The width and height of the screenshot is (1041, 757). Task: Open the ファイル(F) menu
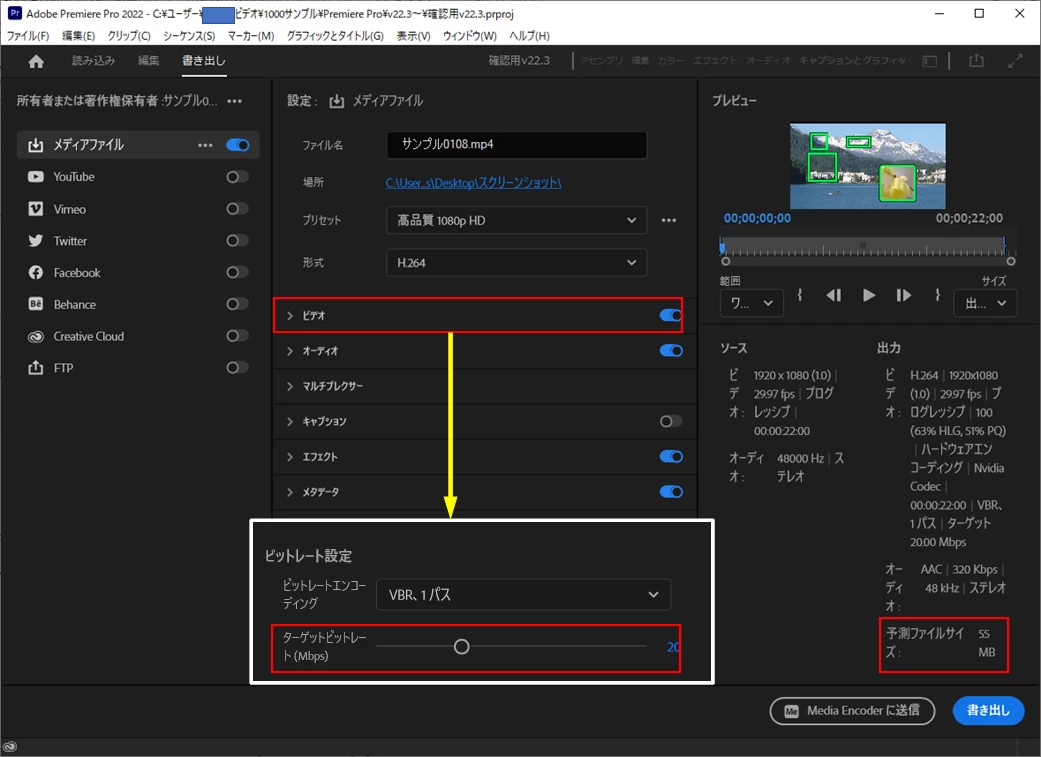click(28, 36)
